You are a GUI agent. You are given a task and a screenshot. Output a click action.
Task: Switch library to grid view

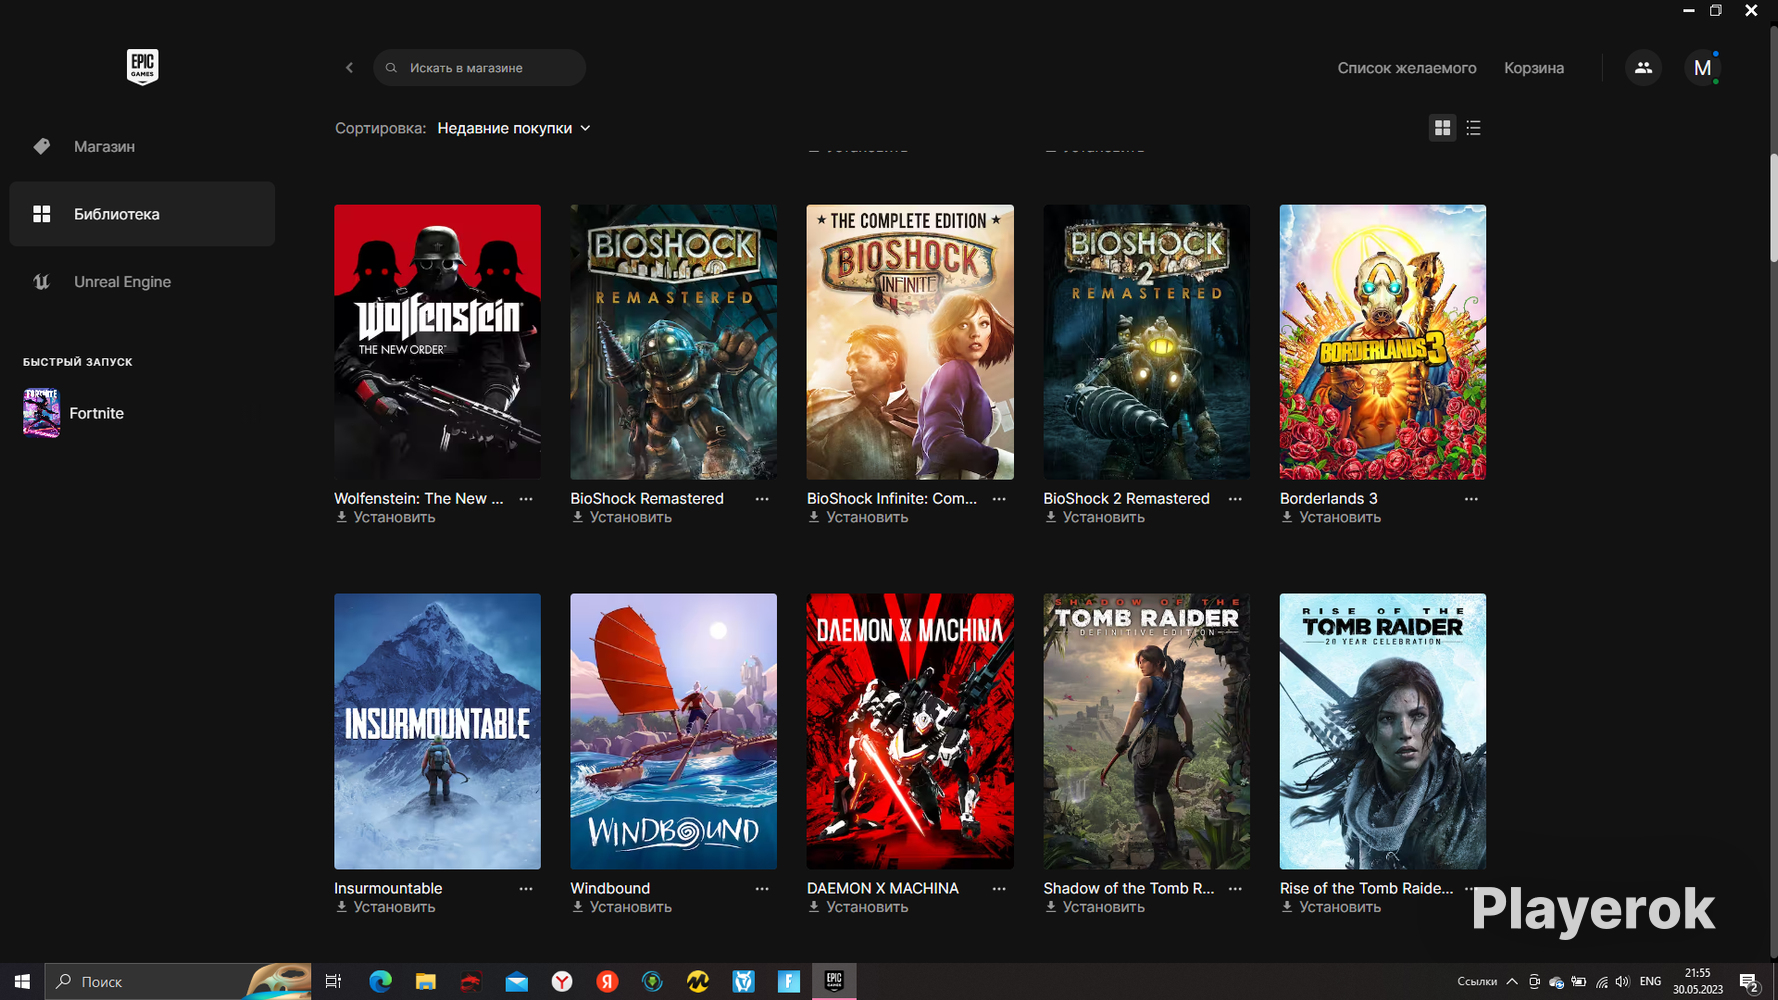coord(1442,128)
